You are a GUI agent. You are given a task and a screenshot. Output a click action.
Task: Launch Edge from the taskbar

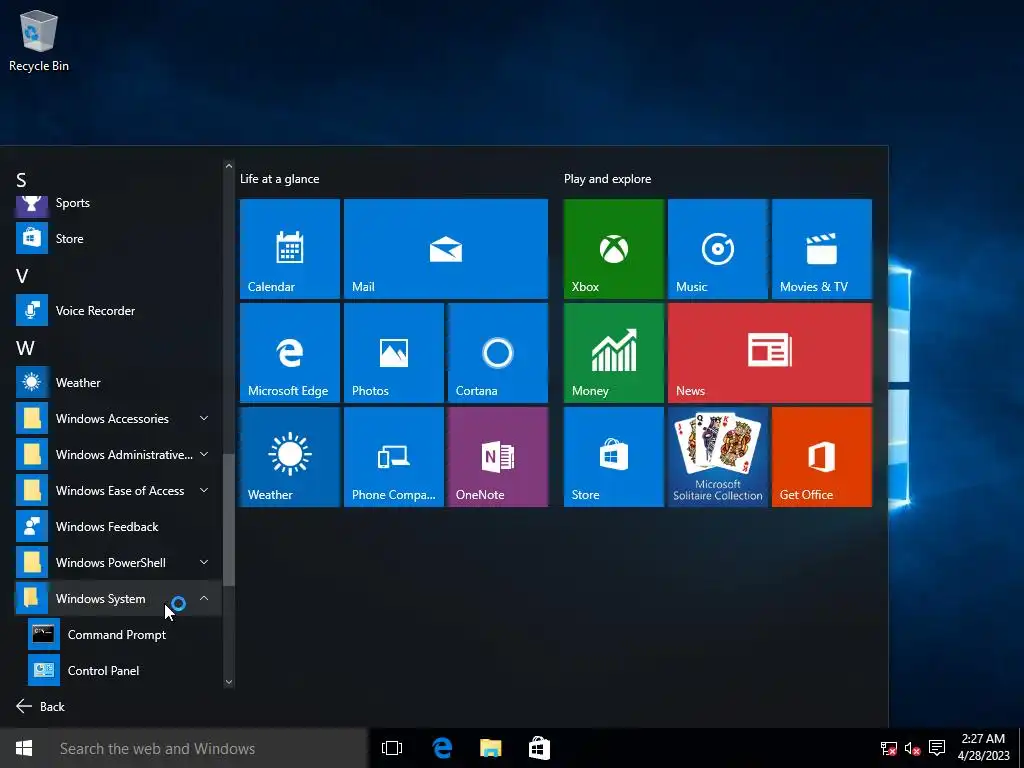click(442, 748)
